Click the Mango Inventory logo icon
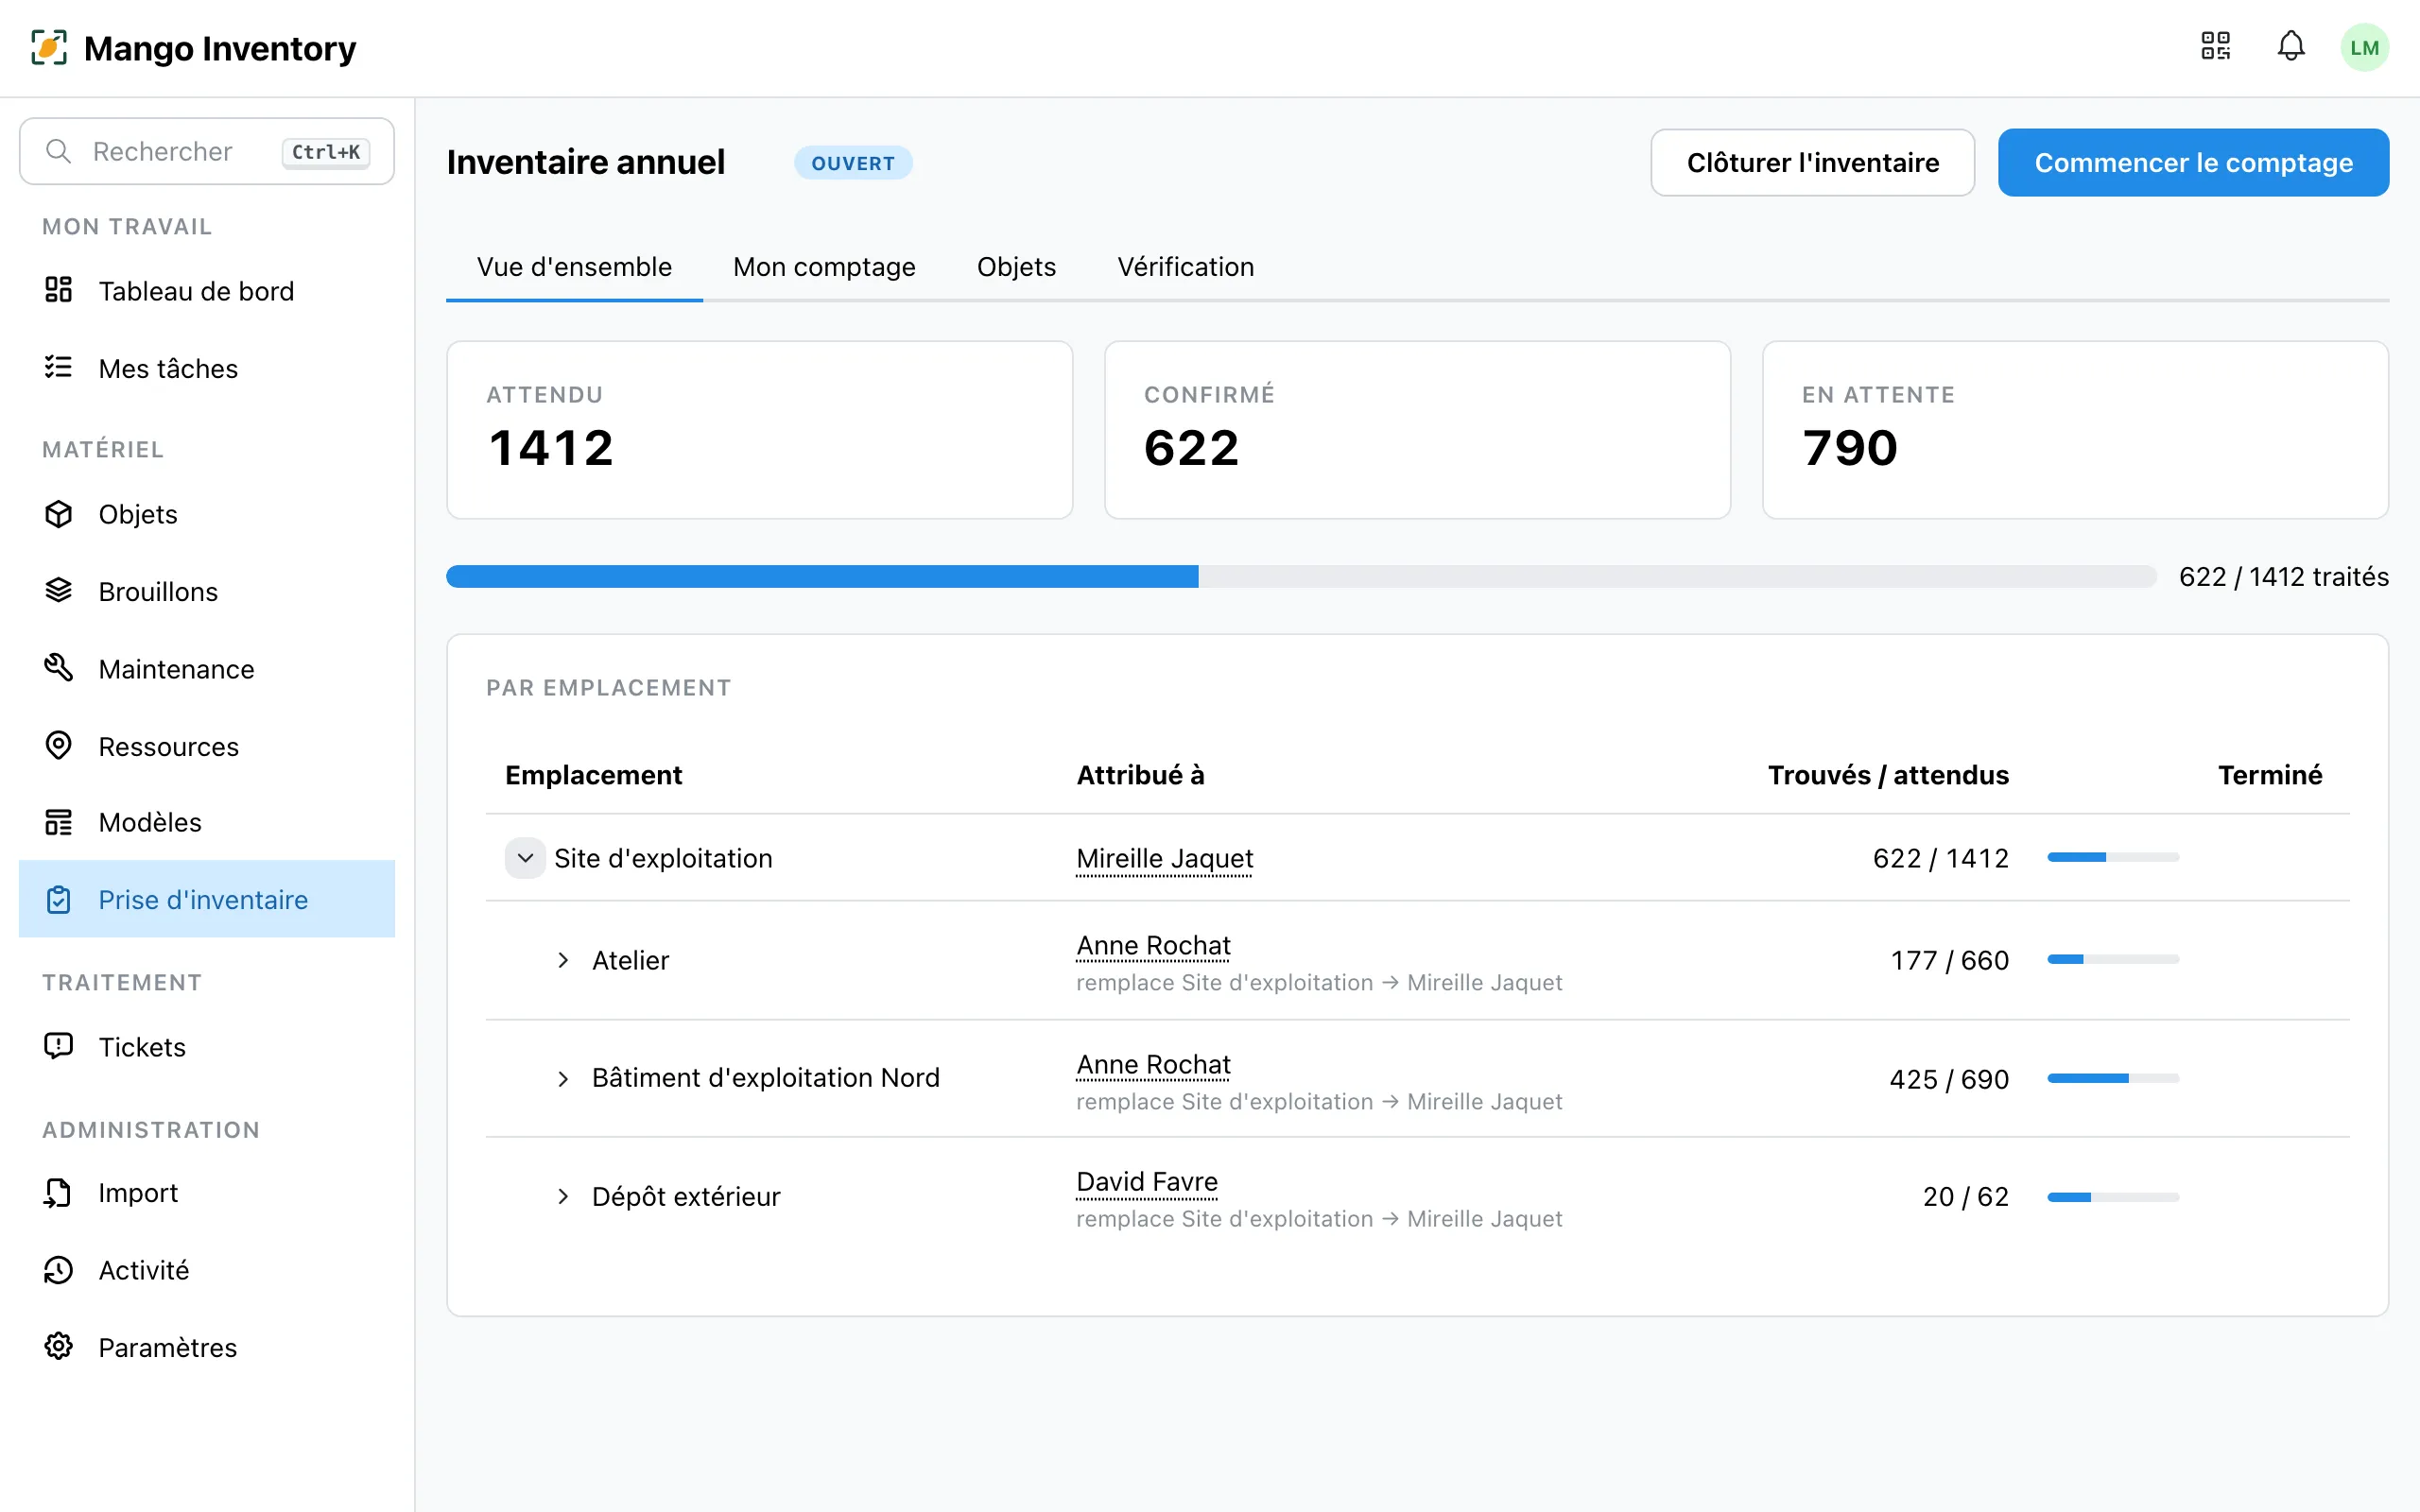This screenshot has height=1512, width=2420. pyautogui.click(x=49, y=48)
